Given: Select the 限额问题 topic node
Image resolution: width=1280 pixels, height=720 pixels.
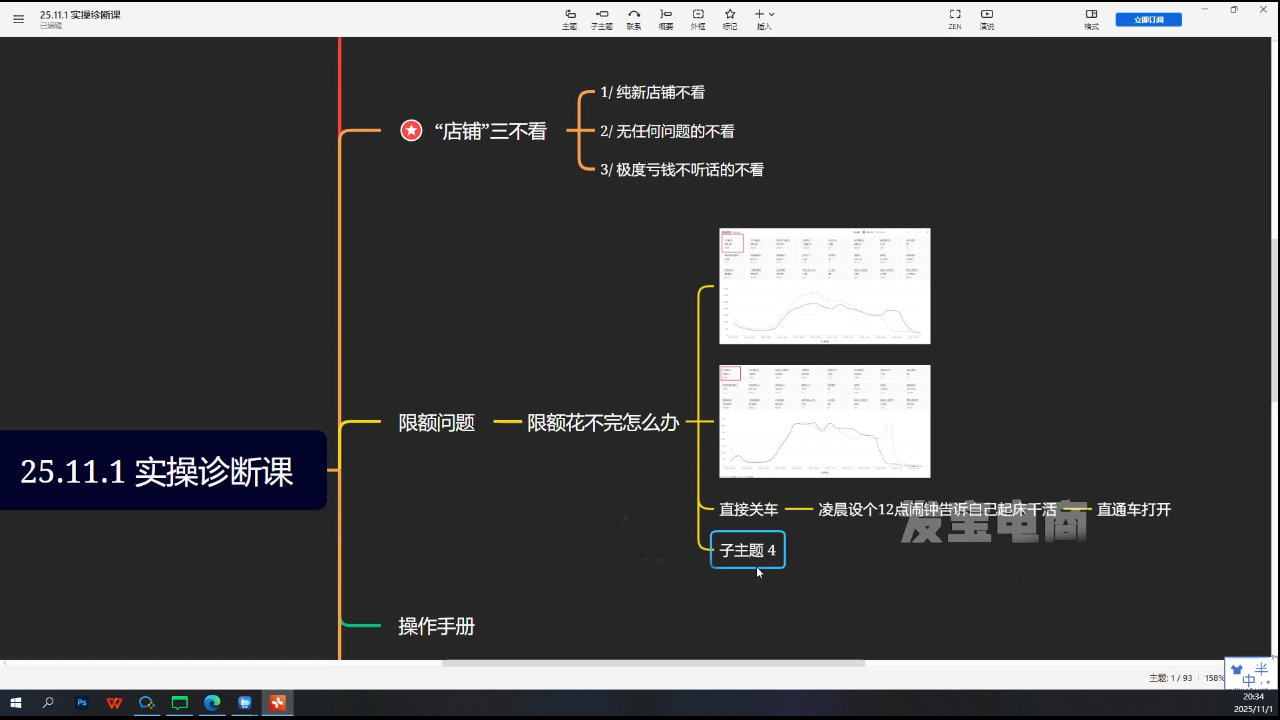Looking at the screenshot, I should [436, 423].
